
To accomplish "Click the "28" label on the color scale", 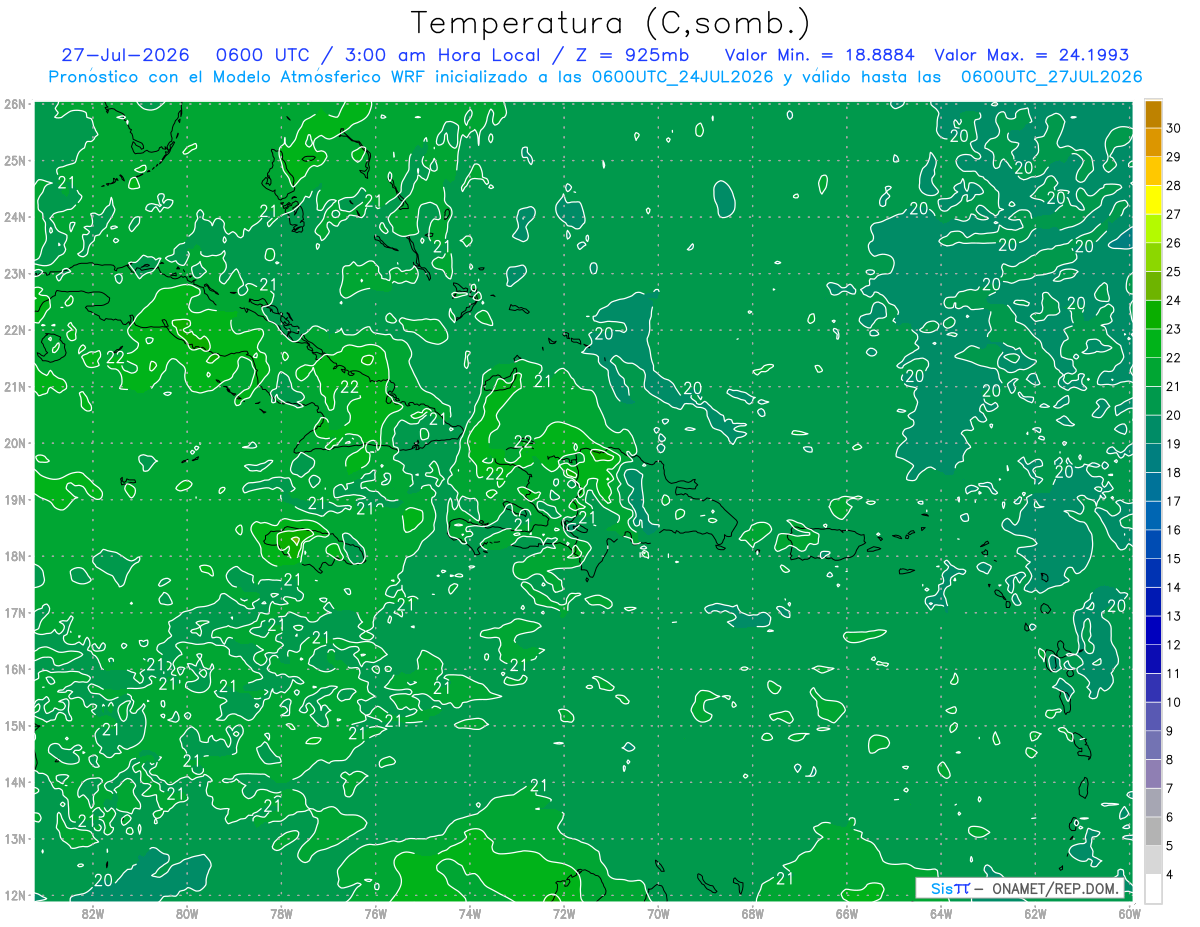I will pos(1173,186).
